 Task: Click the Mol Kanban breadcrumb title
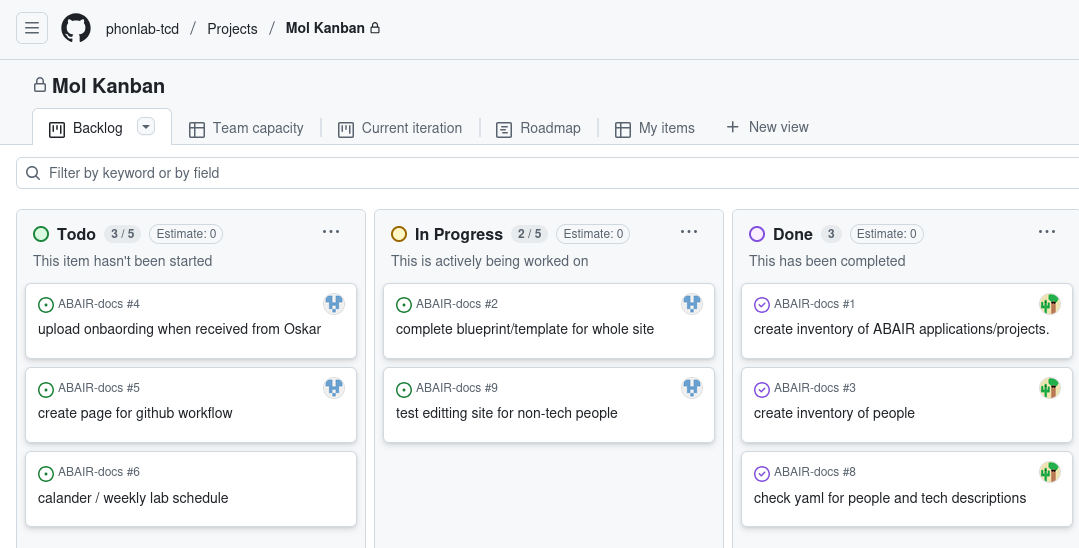click(325, 28)
